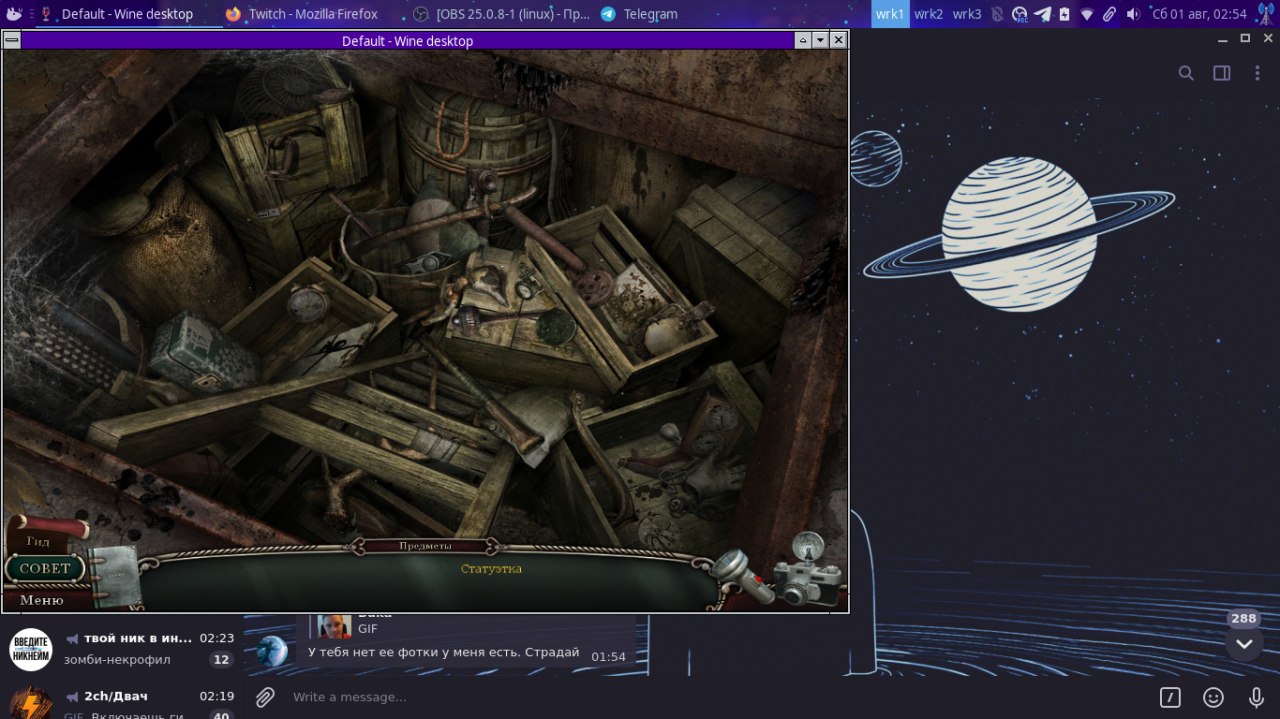Click the 288 unread messages badge
Screen dimensions: 1280x719
1244,619
